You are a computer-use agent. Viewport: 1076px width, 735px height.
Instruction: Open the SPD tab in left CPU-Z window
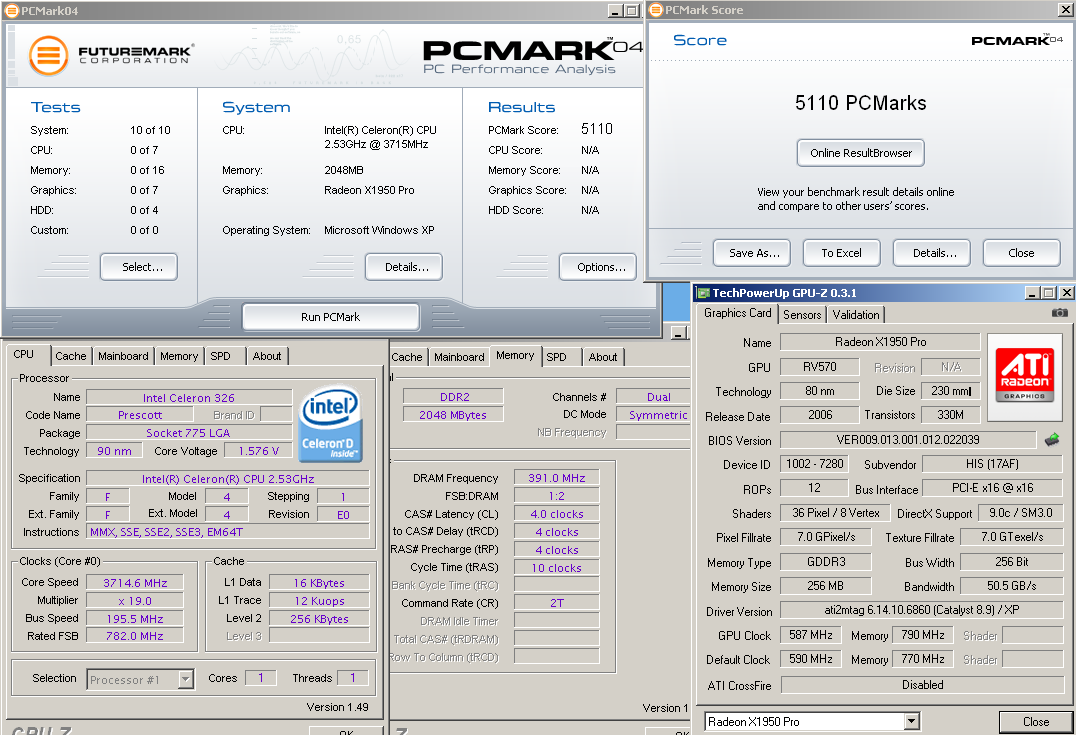(x=220, y=356)
